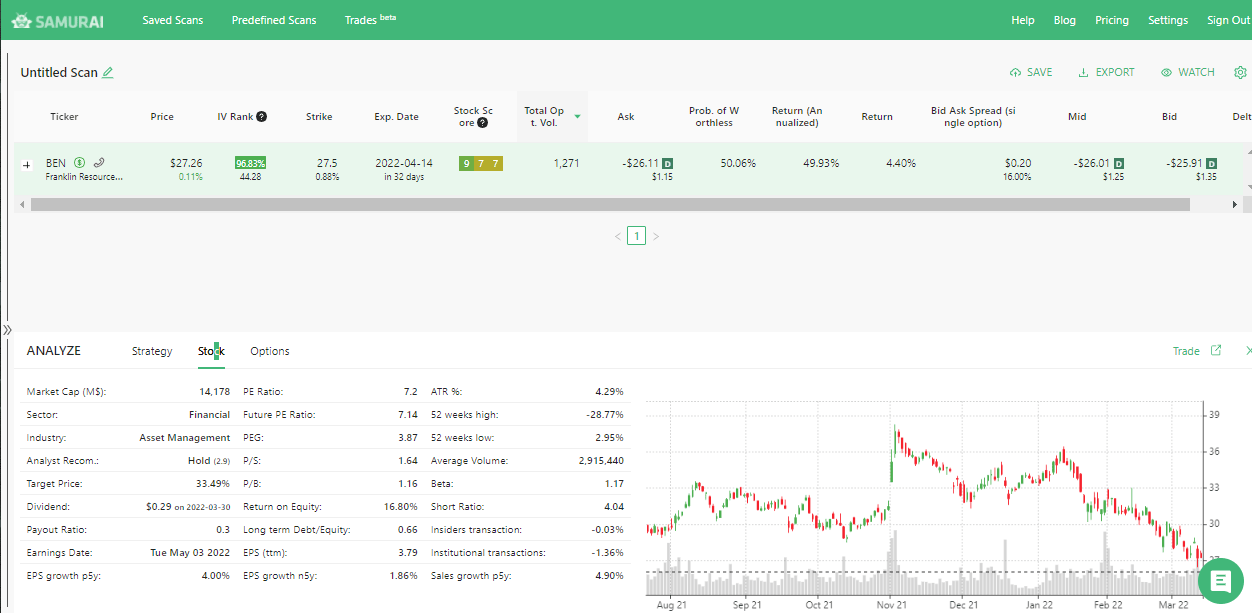Save the current scan

[1031, 73]
